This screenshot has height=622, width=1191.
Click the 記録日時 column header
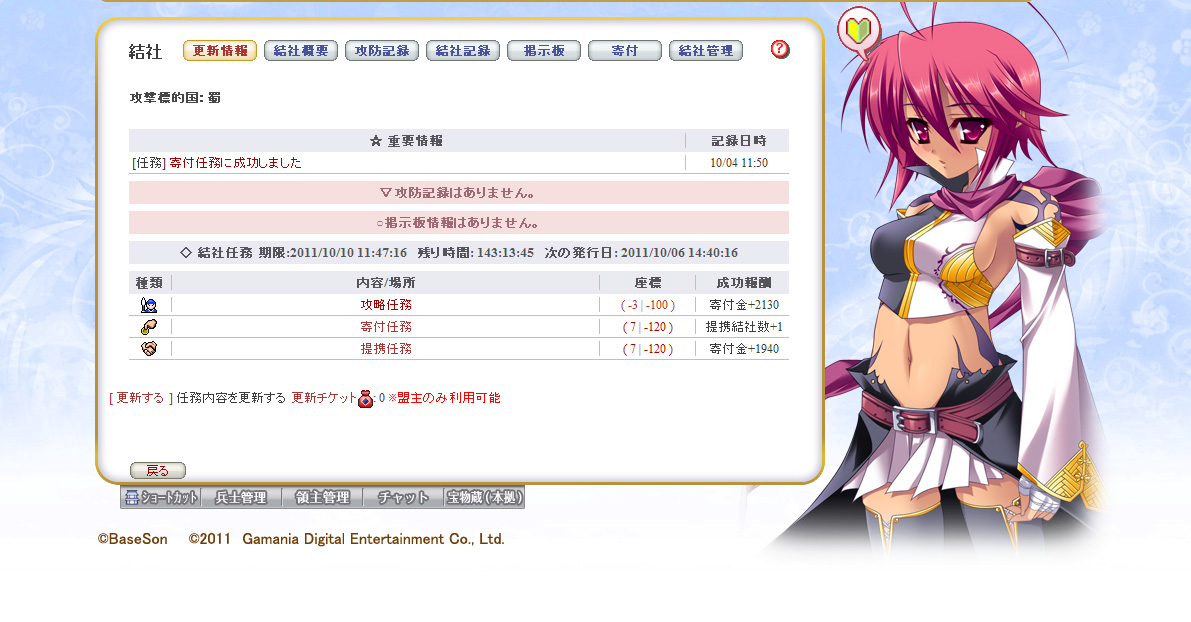click(738, 141)
